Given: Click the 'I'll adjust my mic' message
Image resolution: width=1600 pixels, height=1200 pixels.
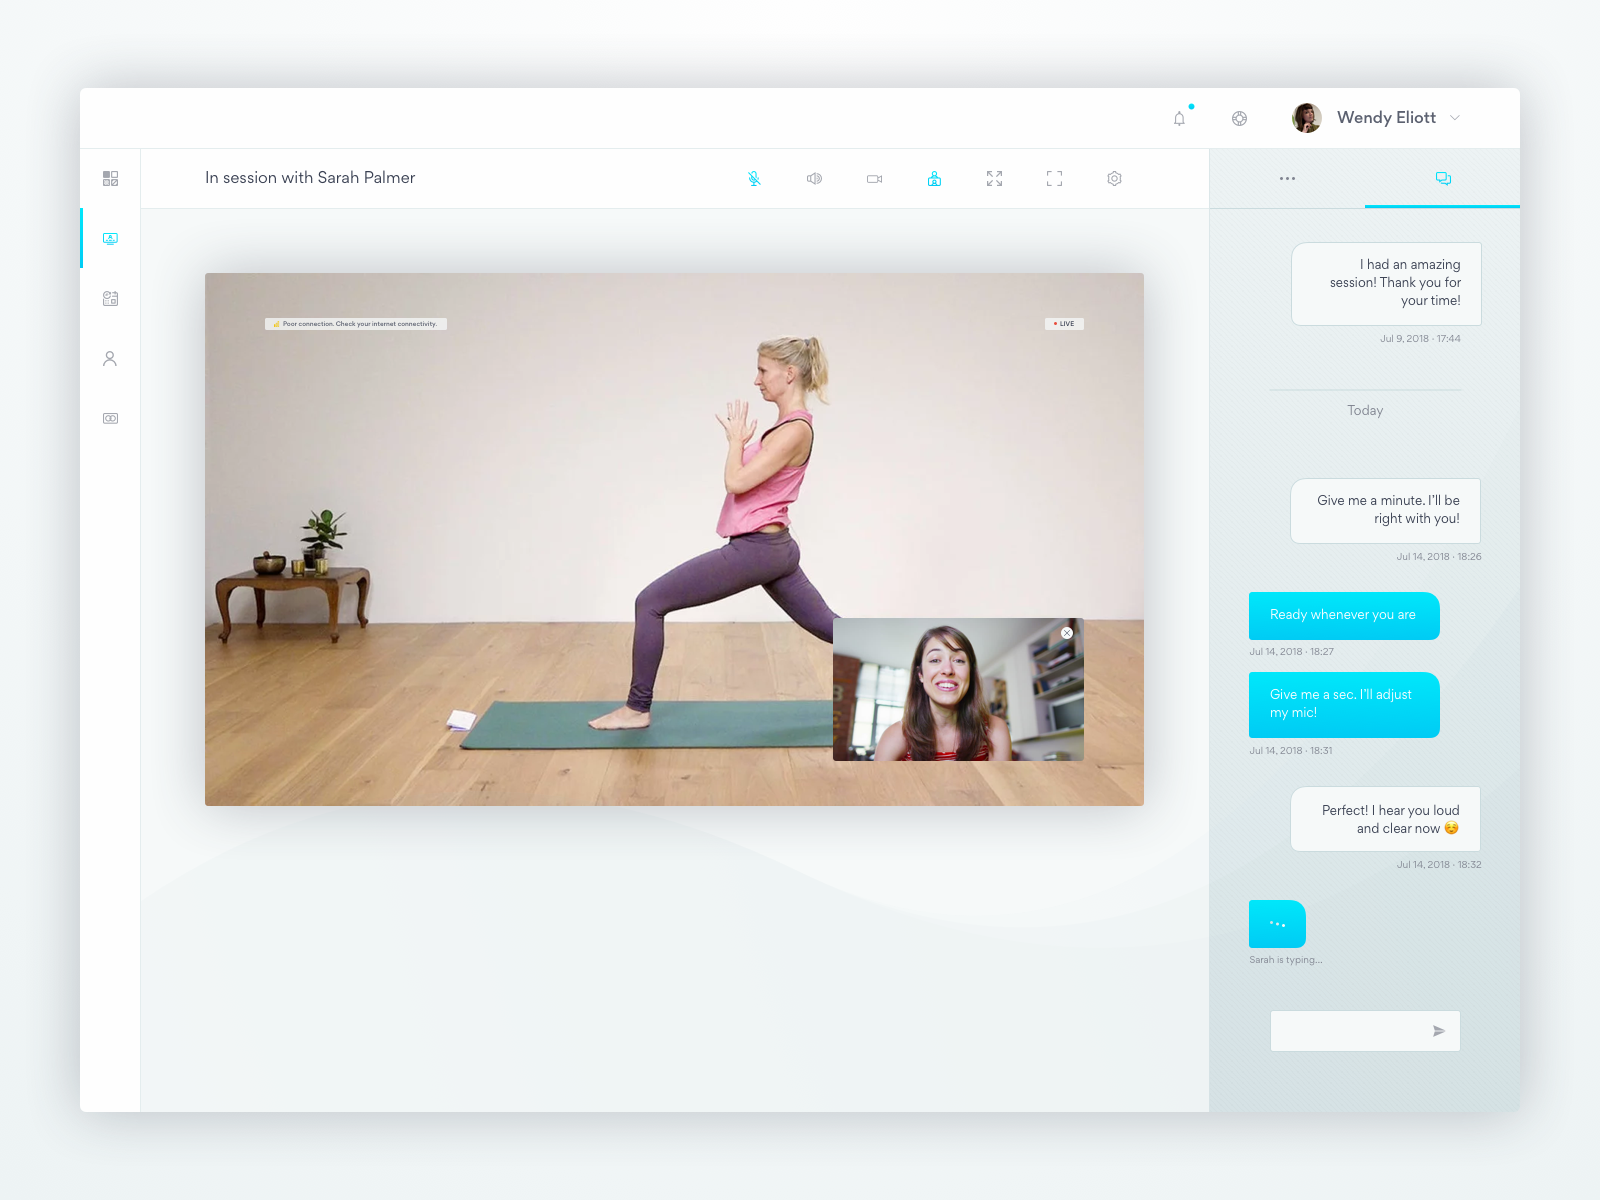Looking at the screenshot, I should tap(1344, 705).
